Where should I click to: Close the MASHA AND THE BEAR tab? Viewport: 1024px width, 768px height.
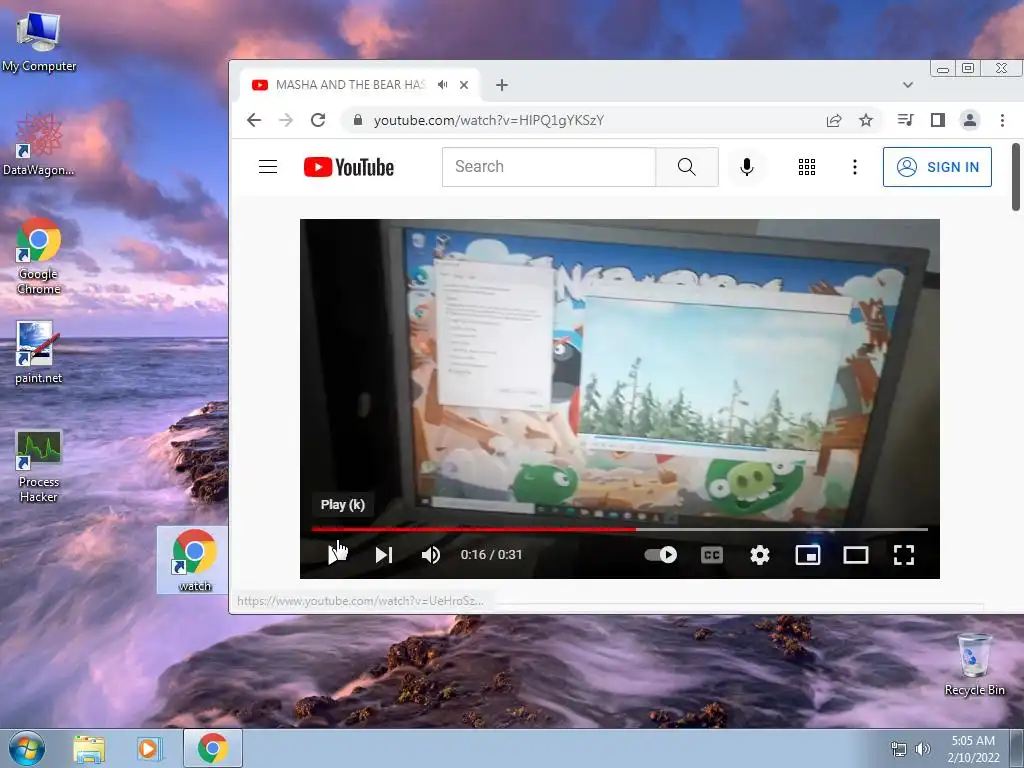[x=464, y=85]
